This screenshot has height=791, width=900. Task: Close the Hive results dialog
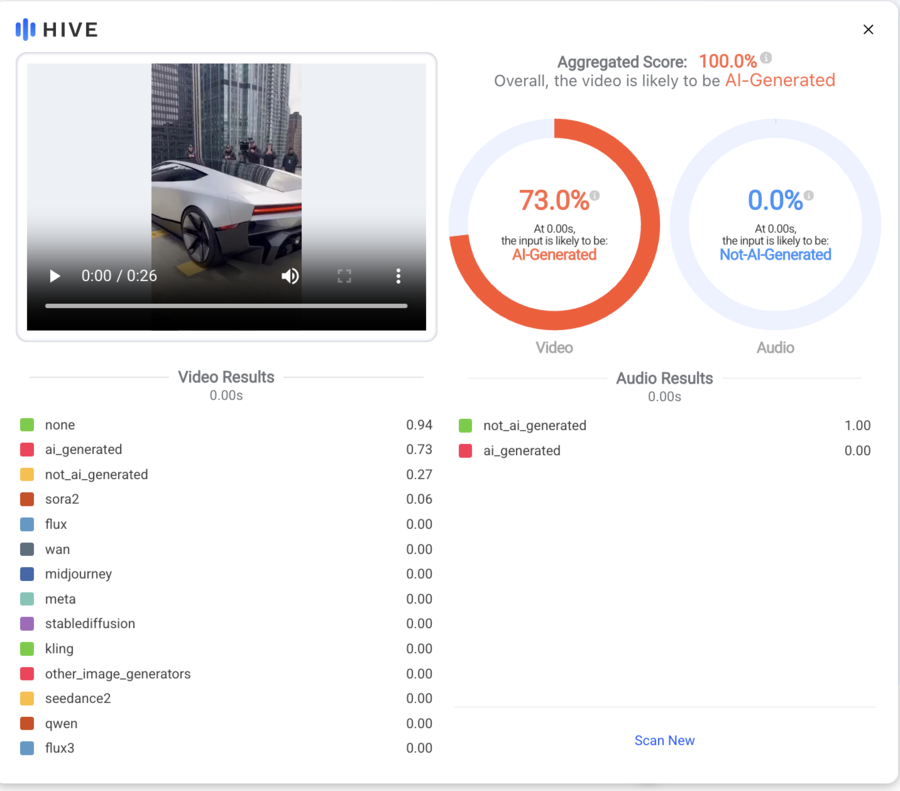[x=868, y=29]
